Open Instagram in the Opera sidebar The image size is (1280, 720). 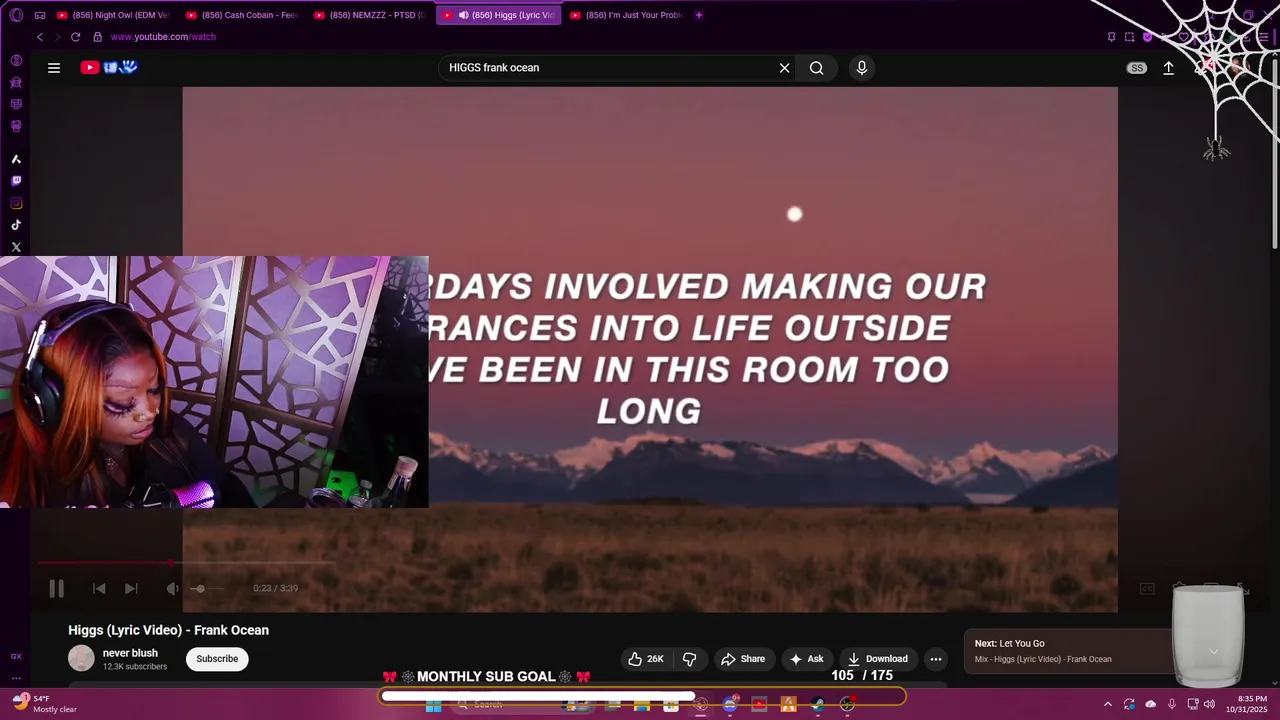tap(16, 203)
